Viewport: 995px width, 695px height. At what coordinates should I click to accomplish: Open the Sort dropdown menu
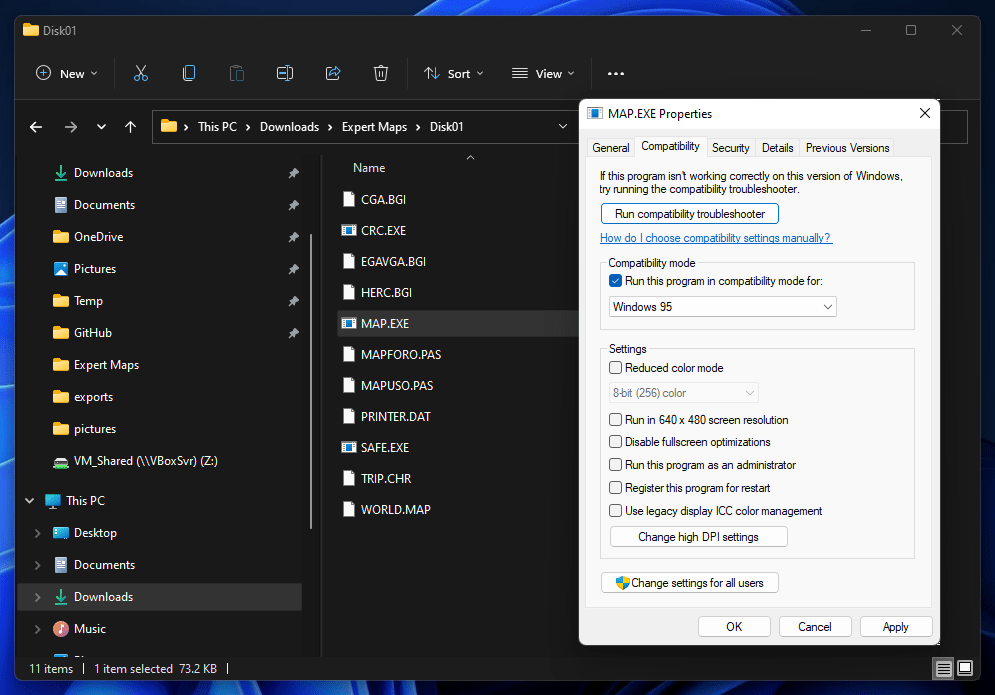(453, 73)
